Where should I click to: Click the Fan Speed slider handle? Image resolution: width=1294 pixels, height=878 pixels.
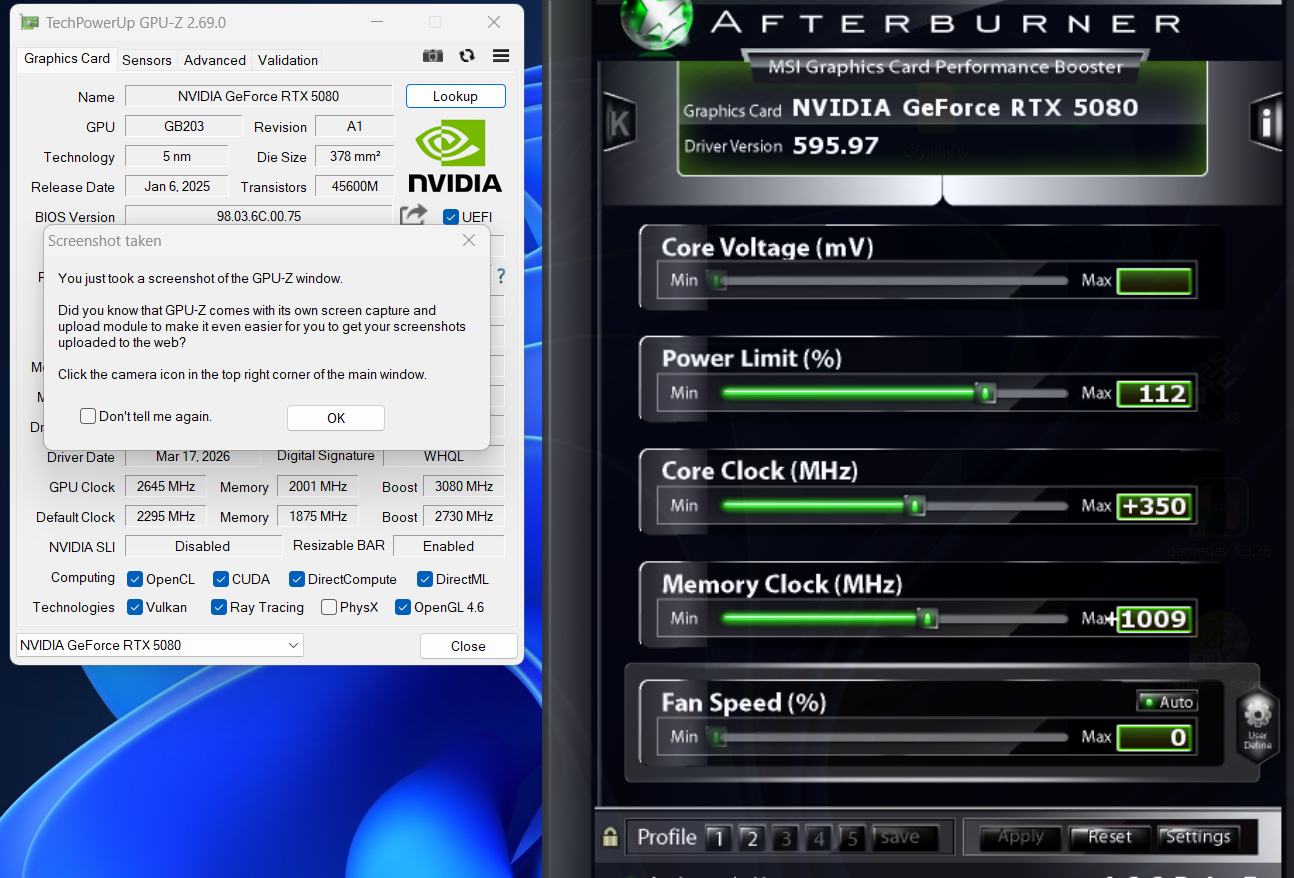click(x=716, y=738)
